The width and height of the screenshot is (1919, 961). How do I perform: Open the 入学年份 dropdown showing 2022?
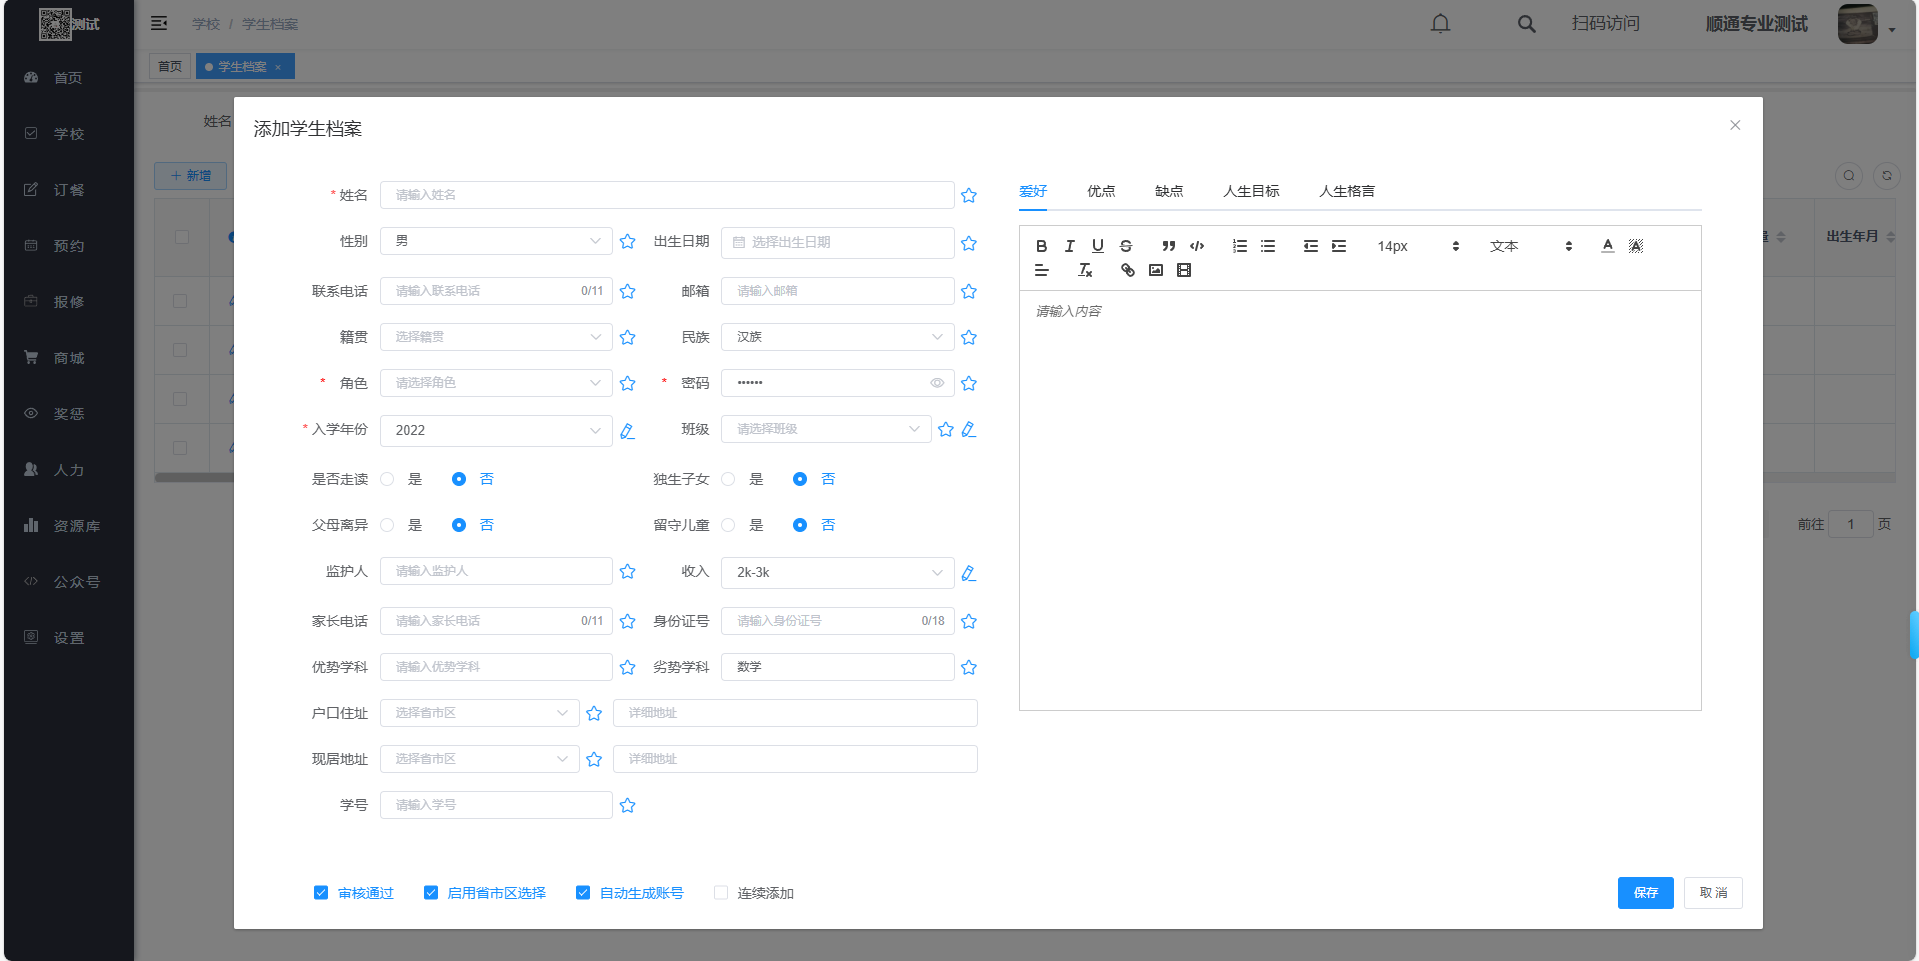[x=496, y=431]
